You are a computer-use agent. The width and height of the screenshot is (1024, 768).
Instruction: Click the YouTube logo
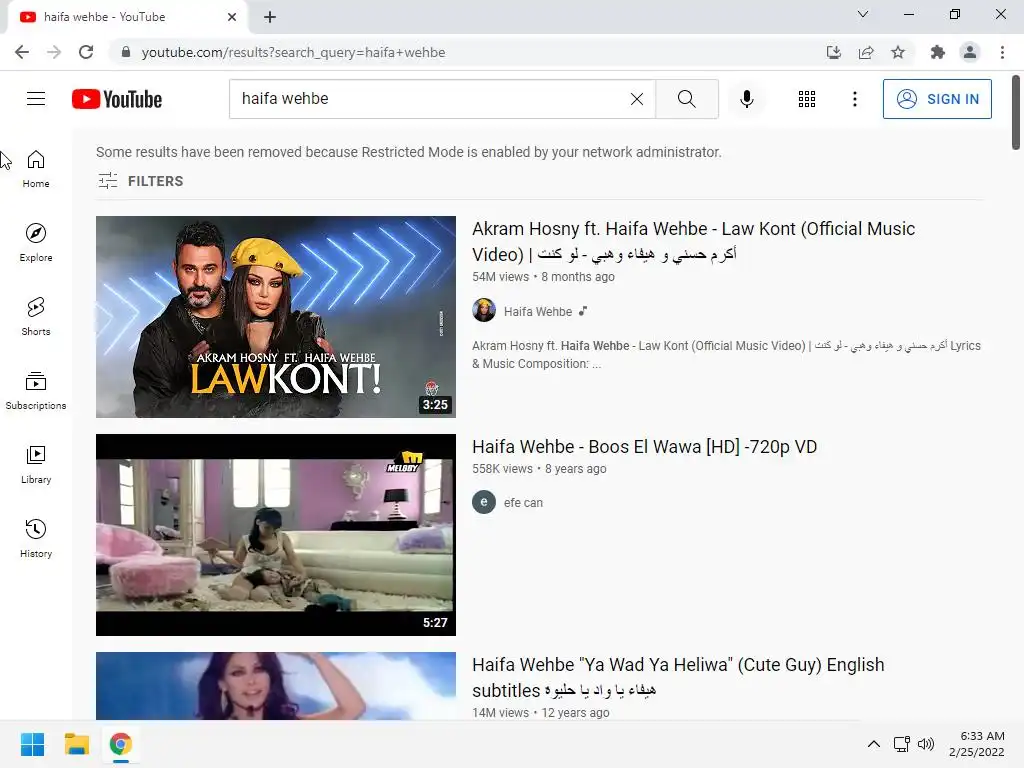pos(117,99)
